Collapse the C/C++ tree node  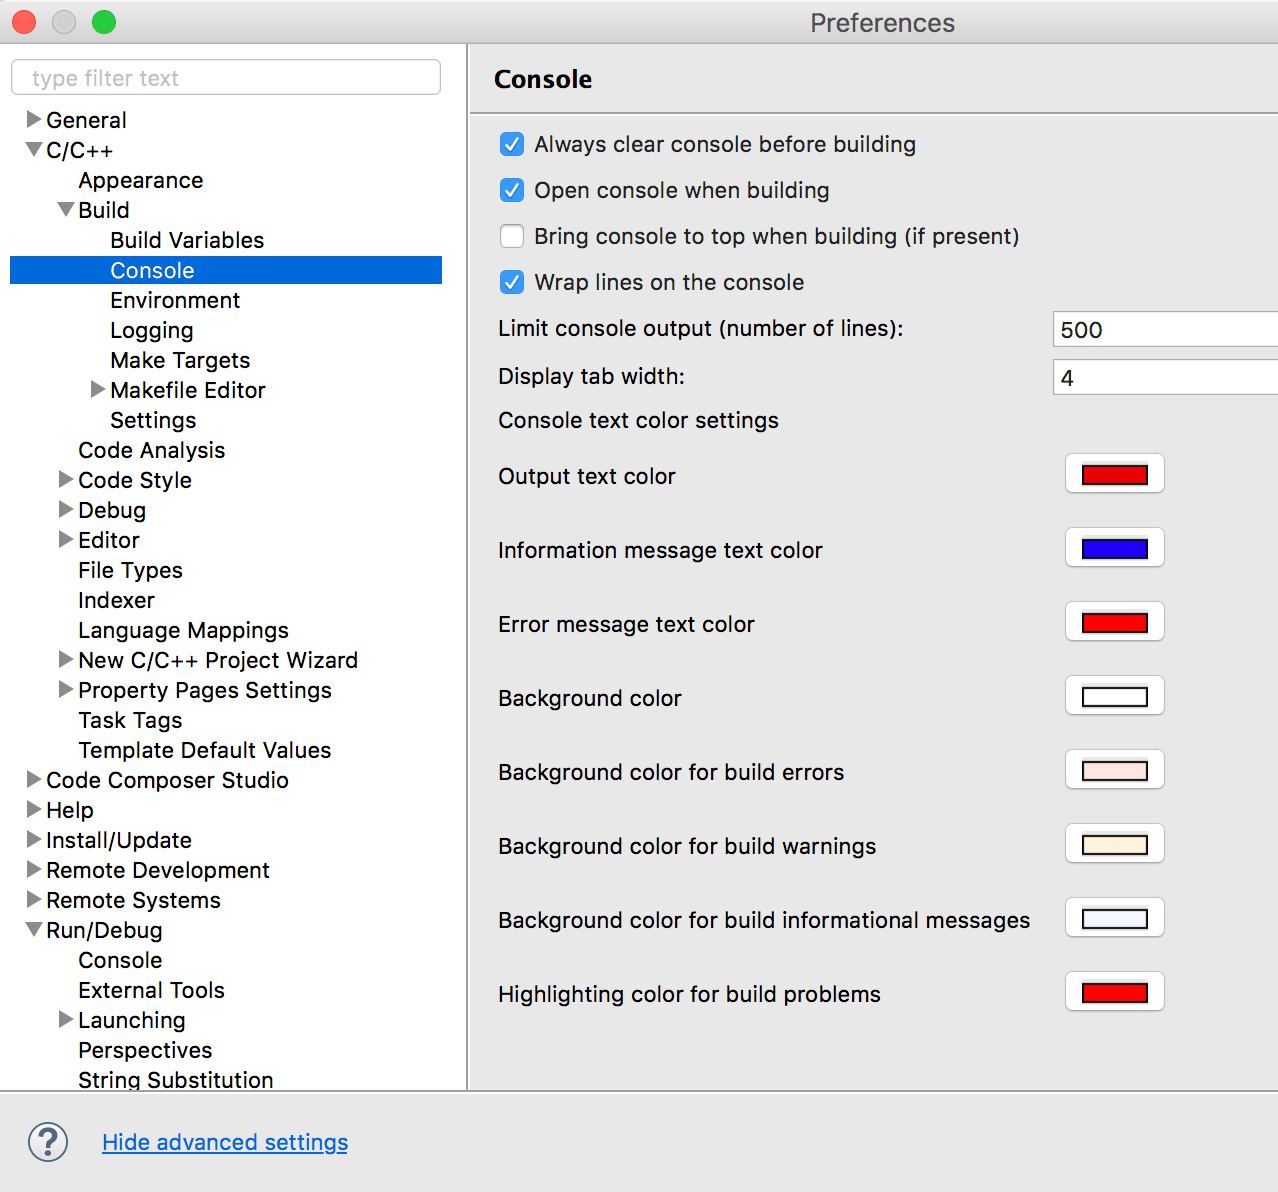click(x=34, y=150)
